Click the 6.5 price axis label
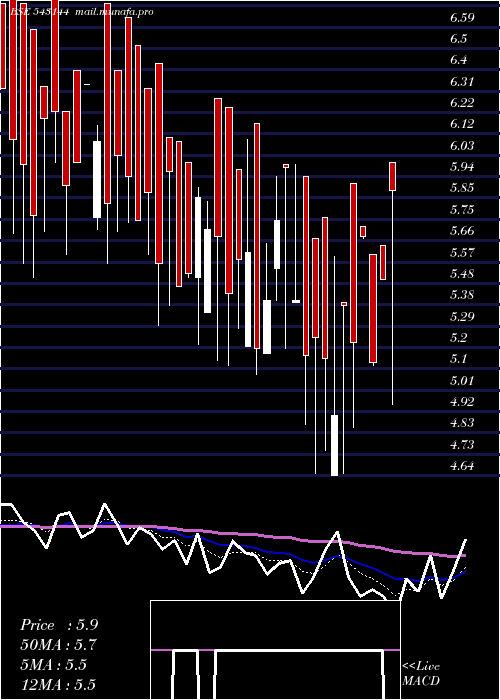500x700 pixels. pyautogui.click(x=458, y=39)
